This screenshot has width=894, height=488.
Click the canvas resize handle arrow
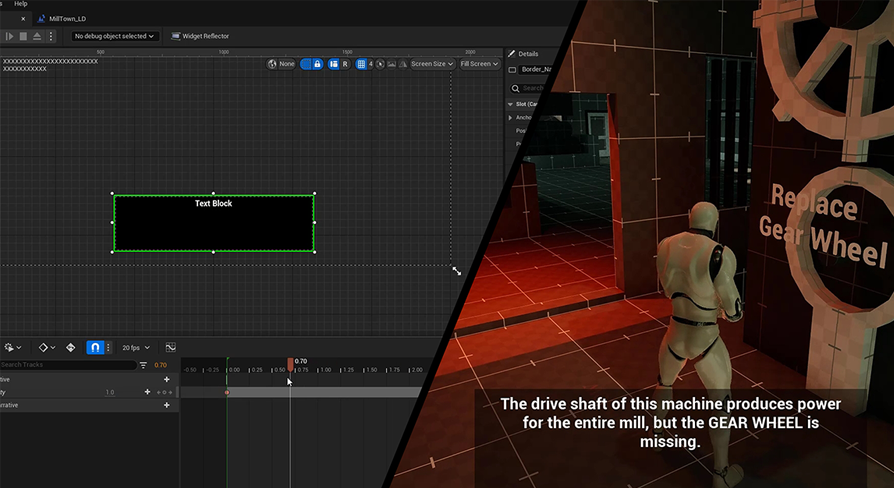(x=457, y=271)
